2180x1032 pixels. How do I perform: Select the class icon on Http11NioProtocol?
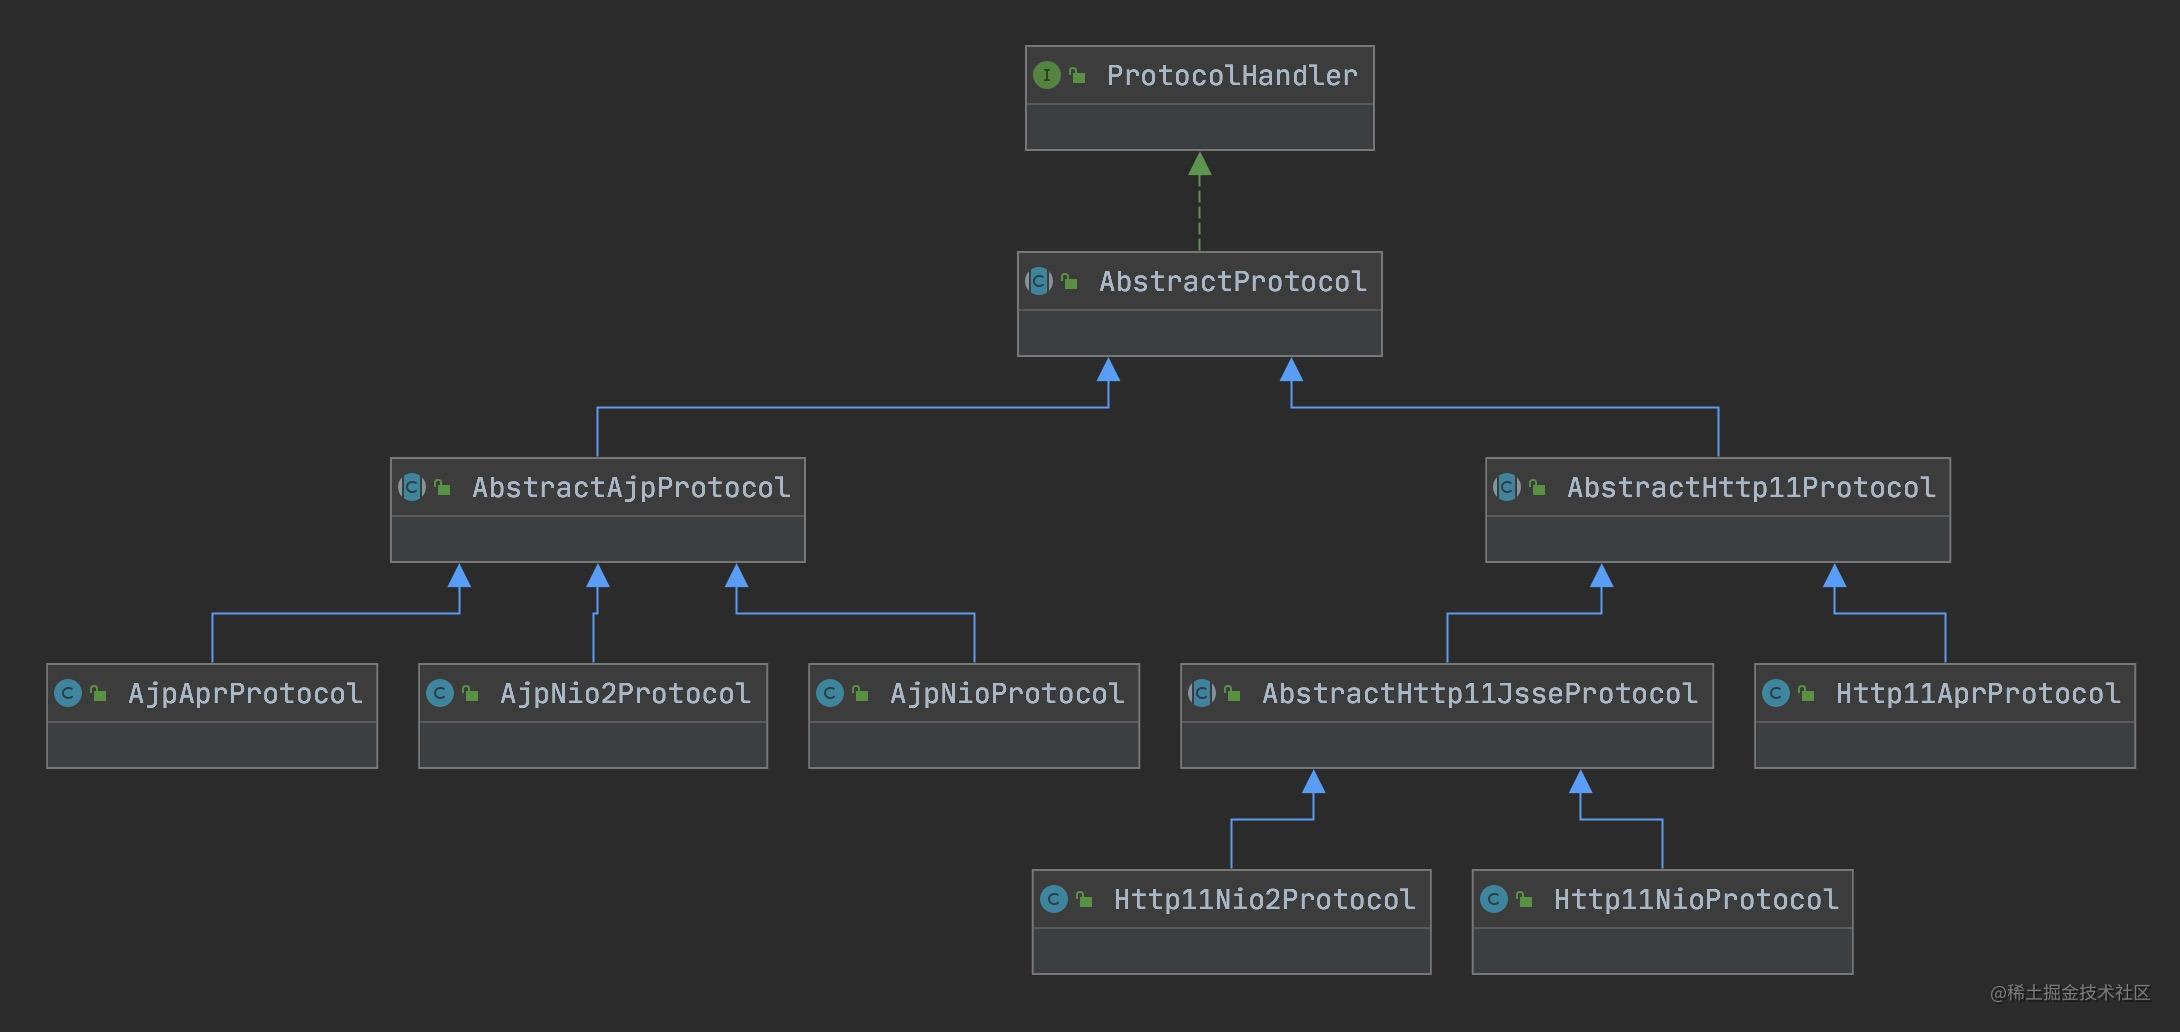point(1494,899)
